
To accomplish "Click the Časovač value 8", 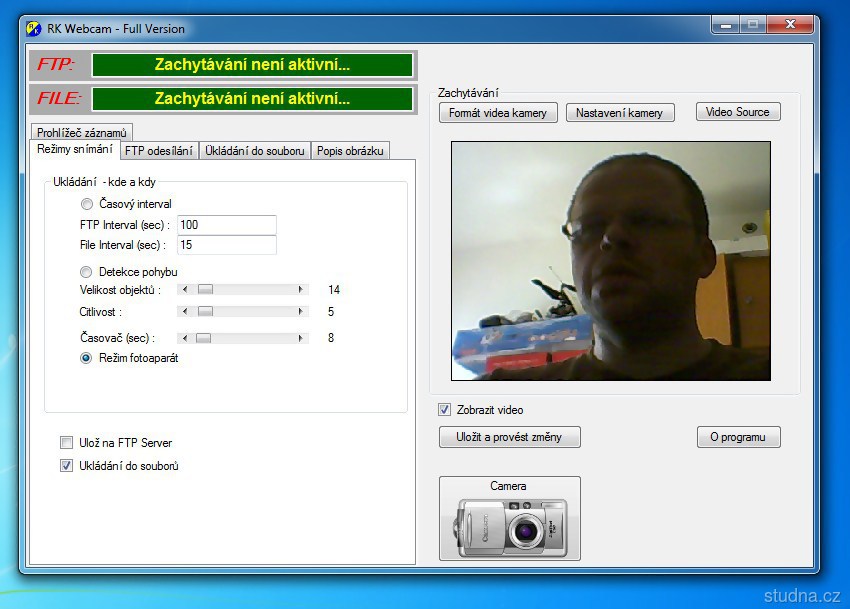I will pos(331,338).
